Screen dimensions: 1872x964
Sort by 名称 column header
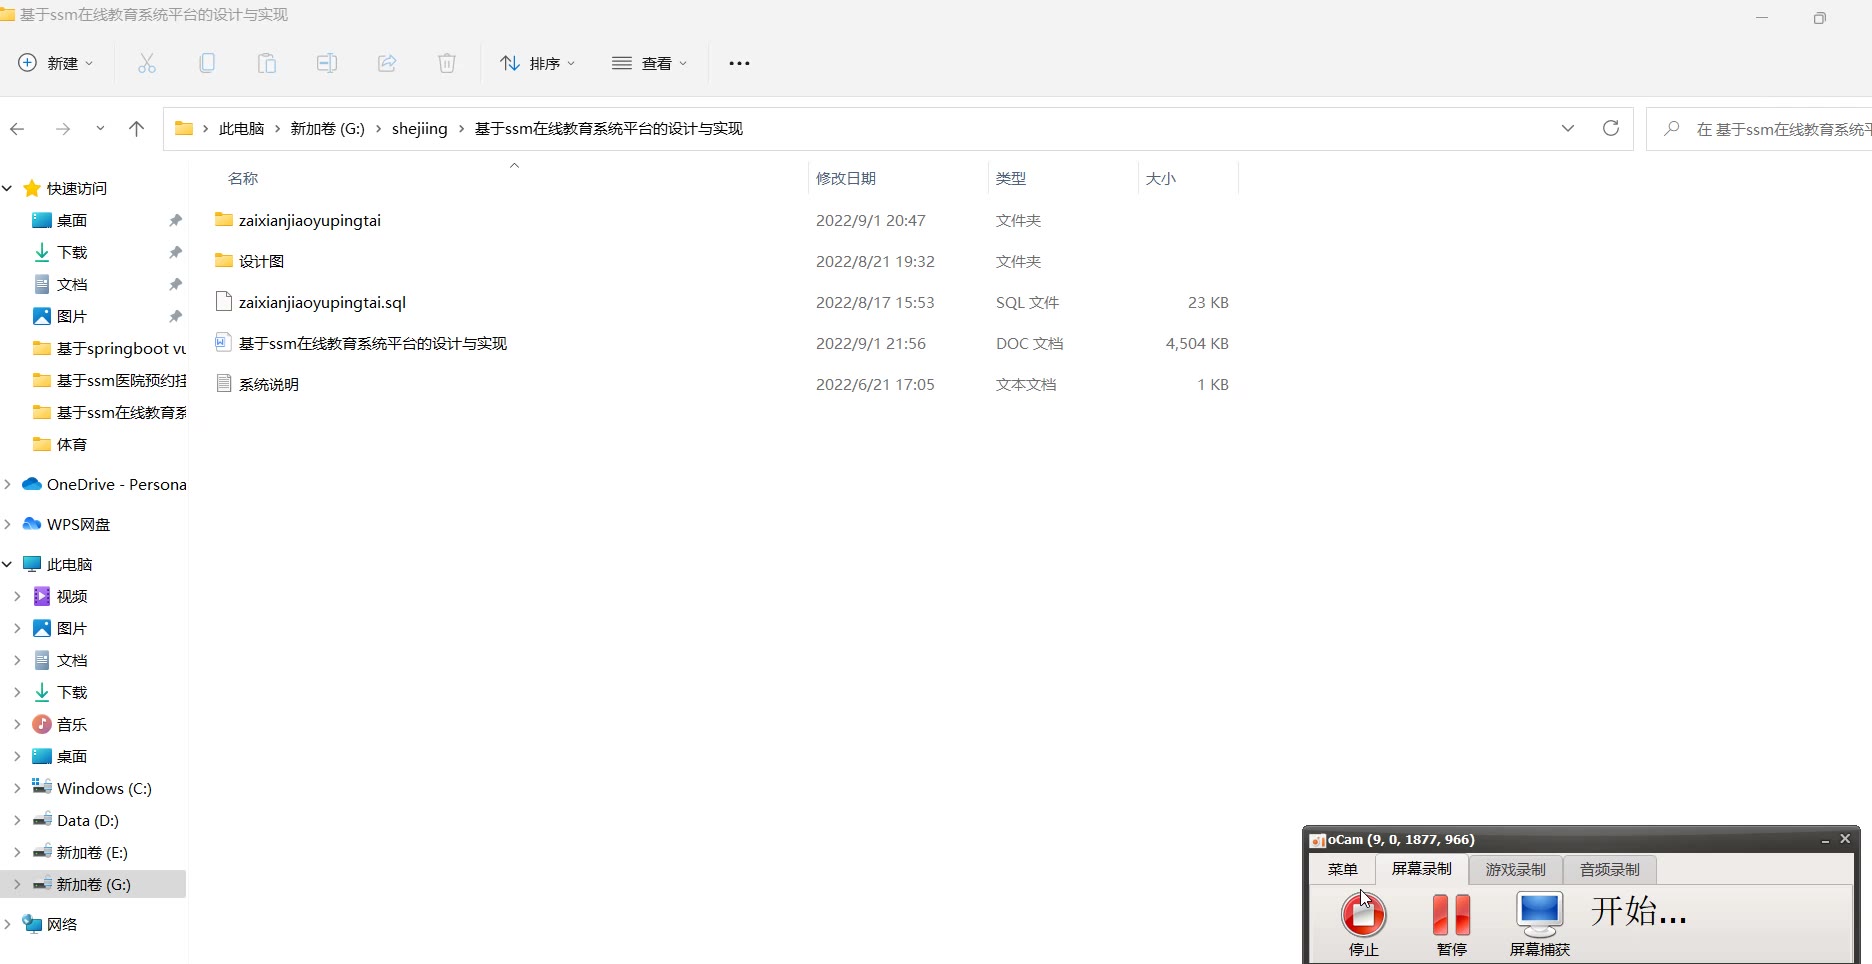pyautogui.click(x=243, y=178)
